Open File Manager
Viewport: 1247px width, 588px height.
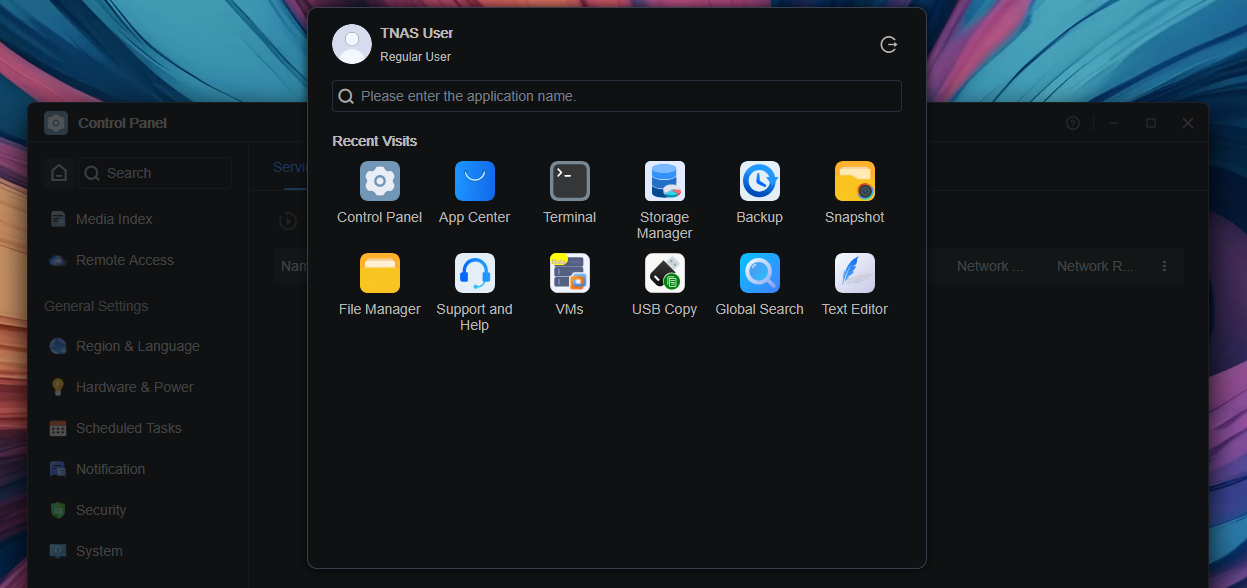(379, 273)
